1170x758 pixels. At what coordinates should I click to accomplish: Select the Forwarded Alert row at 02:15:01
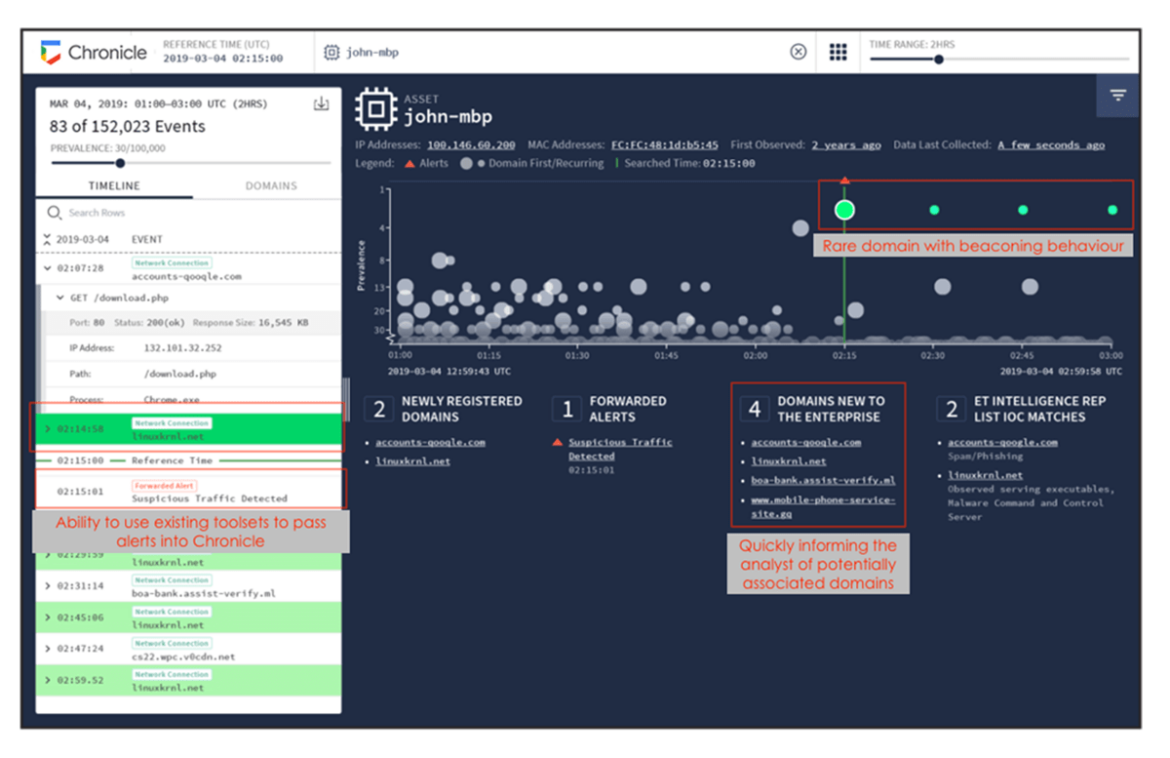pos(189,492)
